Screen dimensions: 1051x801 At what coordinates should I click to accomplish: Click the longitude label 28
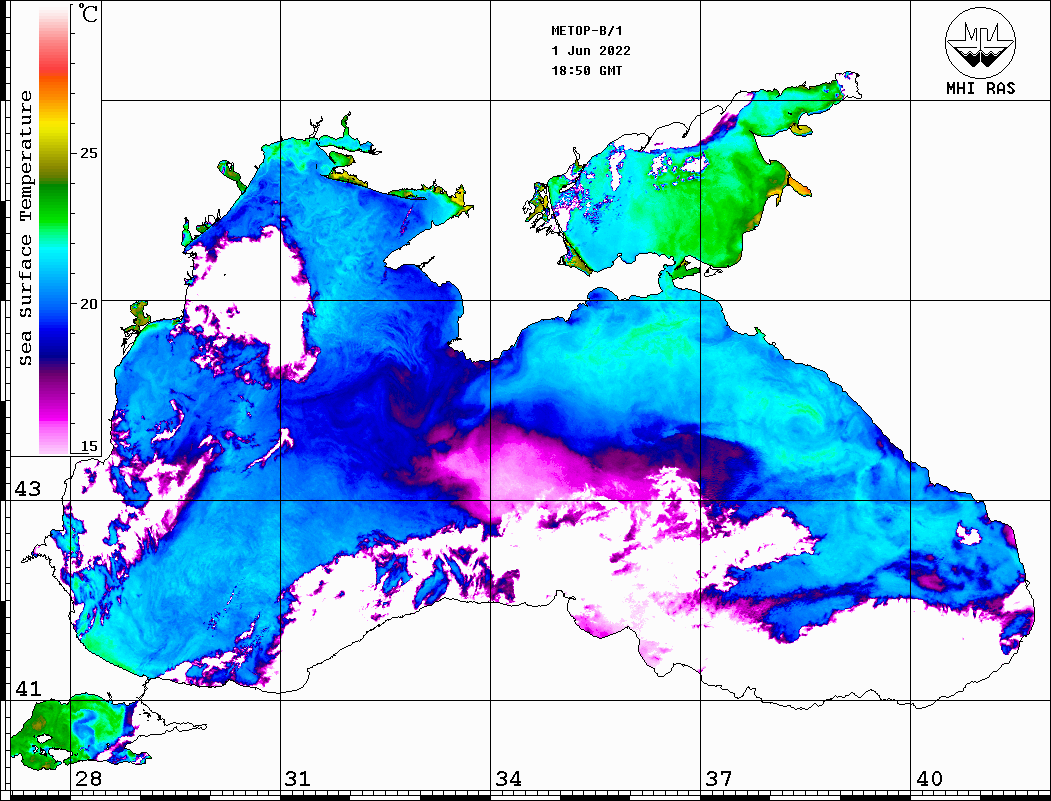click(x=88, y=778)
